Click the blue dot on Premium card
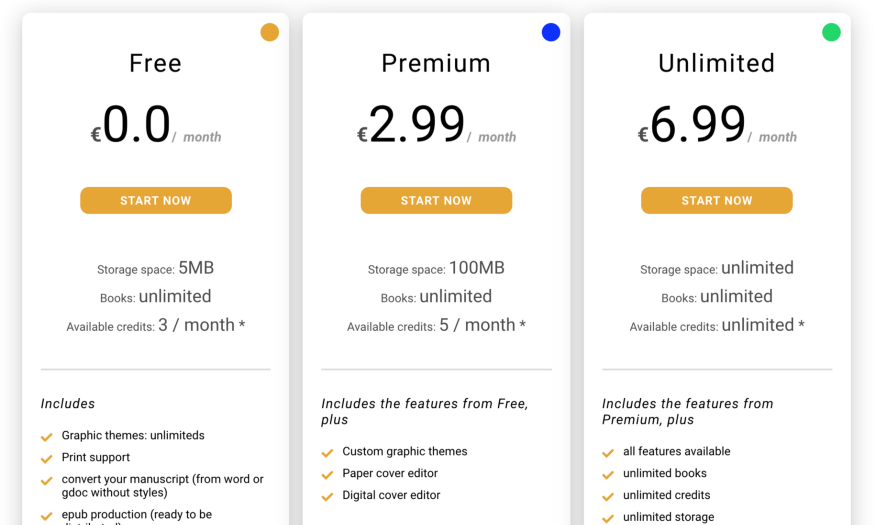This screenshot has width=875, height=525. (551, 32)
